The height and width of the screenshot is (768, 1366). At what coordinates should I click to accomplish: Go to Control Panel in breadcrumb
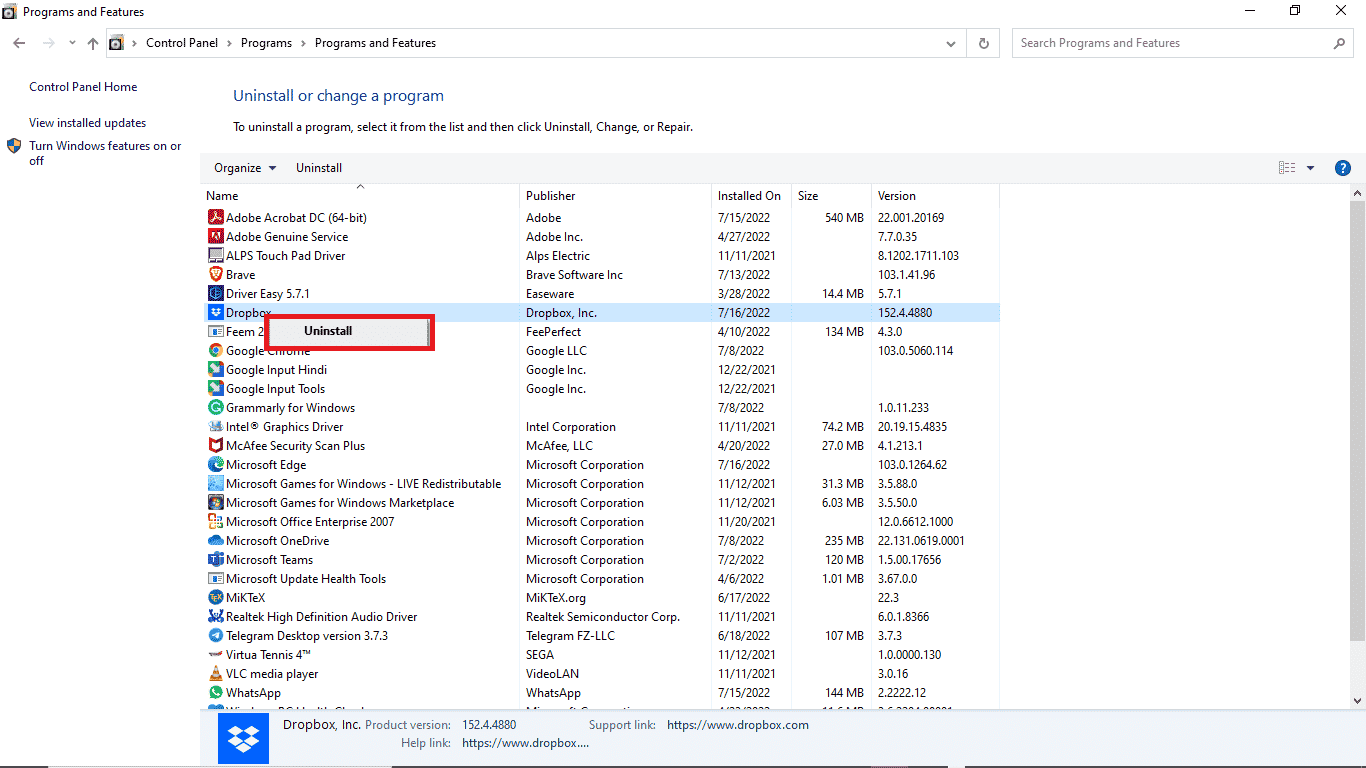coord(181,43)
